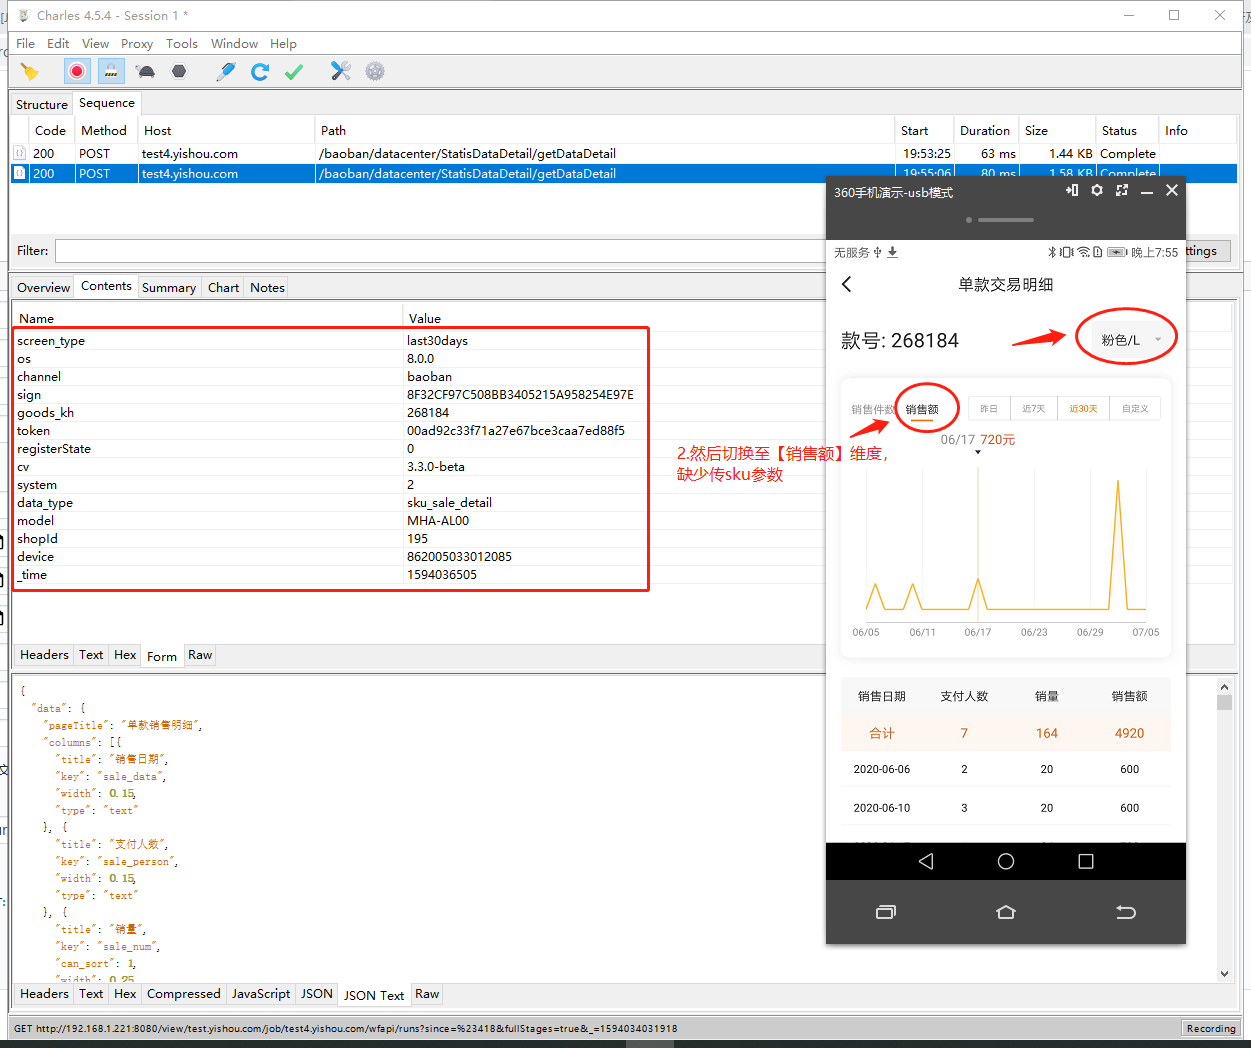The height and width of the screenshot is (1048, 1251).
Task: Switch to the Sequence tab
Action: (x=107, y=103)
